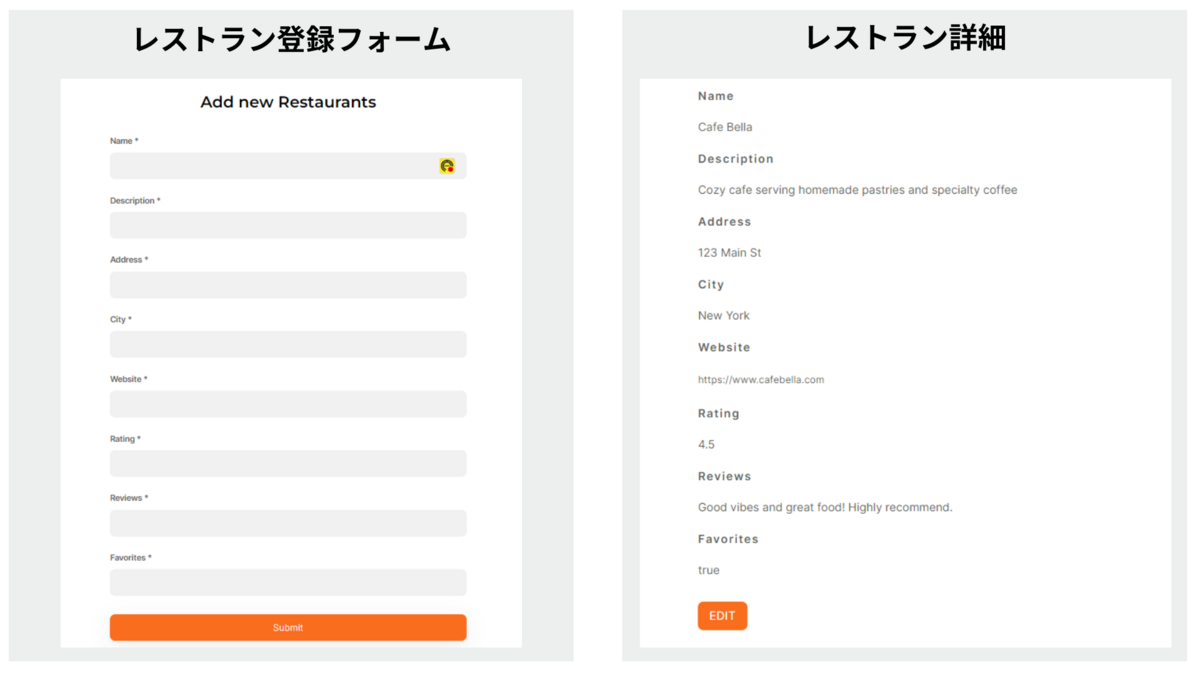
Task: Click the Address label in details panel
Action: point(724,222)
